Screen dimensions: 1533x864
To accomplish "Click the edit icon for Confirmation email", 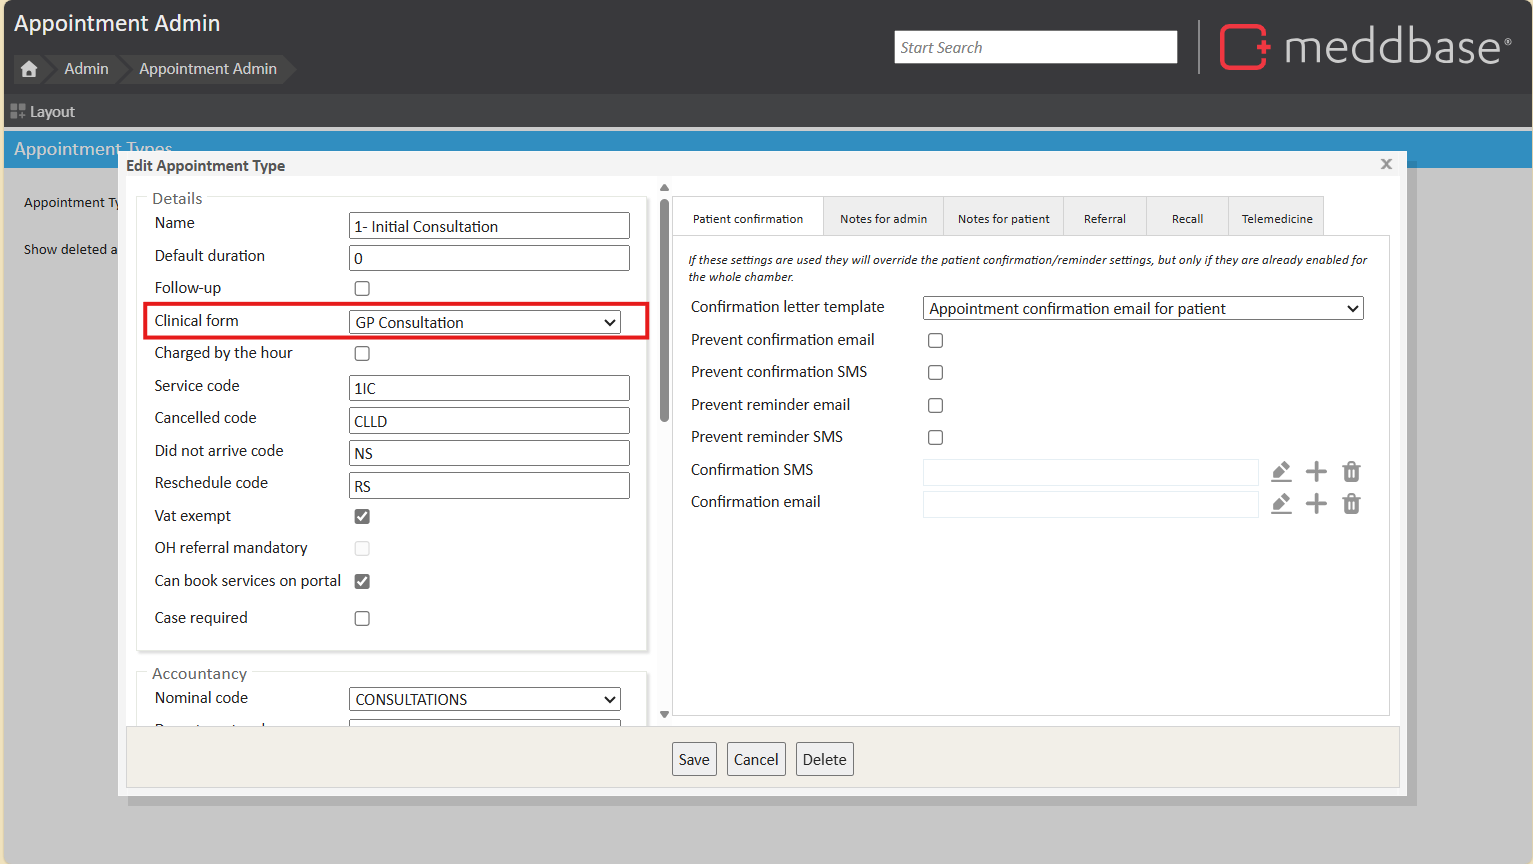I will pos(1281,503).
